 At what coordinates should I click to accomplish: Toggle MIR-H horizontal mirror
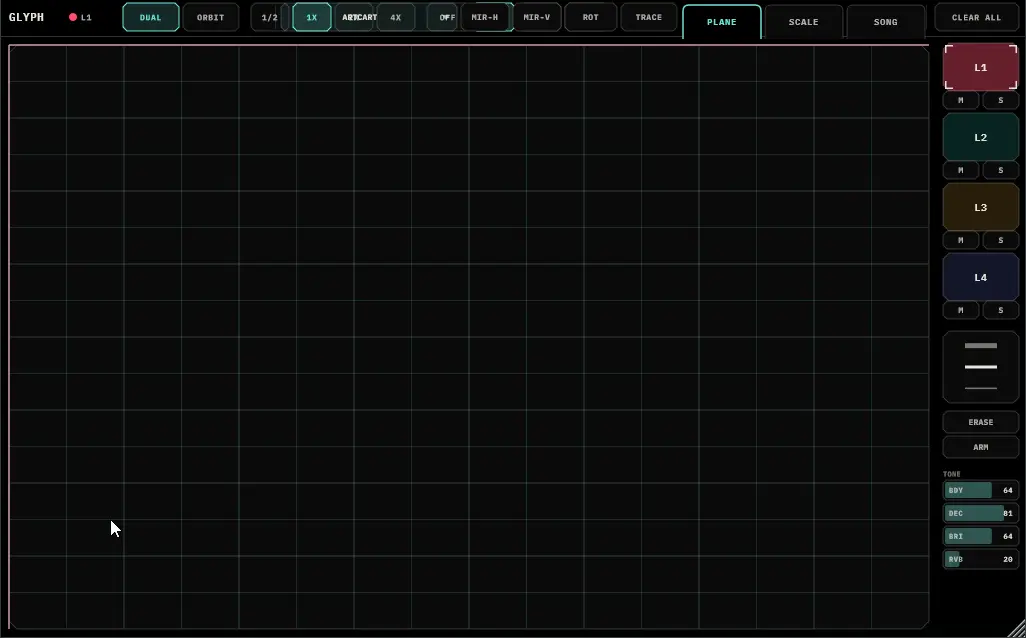coord(485,18)
